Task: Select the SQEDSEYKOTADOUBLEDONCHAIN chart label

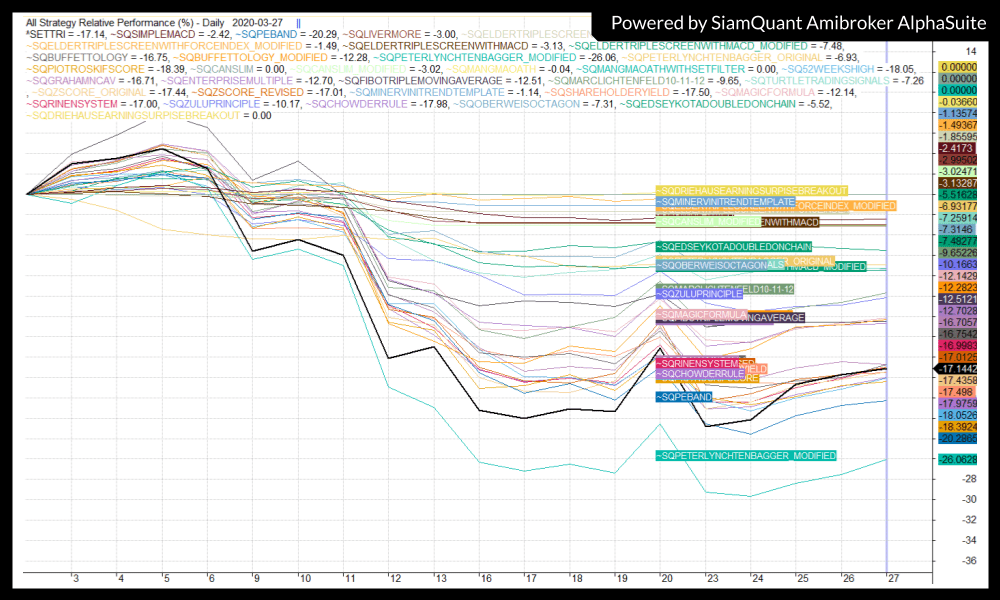Action: 734,246
